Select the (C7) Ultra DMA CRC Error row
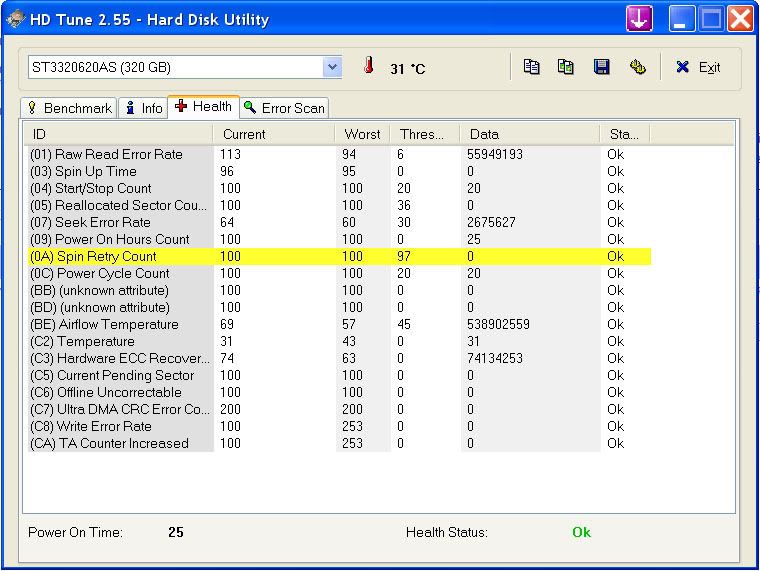Image resolution: width=760 pixels, height=571 pixels. coord(339,409)
